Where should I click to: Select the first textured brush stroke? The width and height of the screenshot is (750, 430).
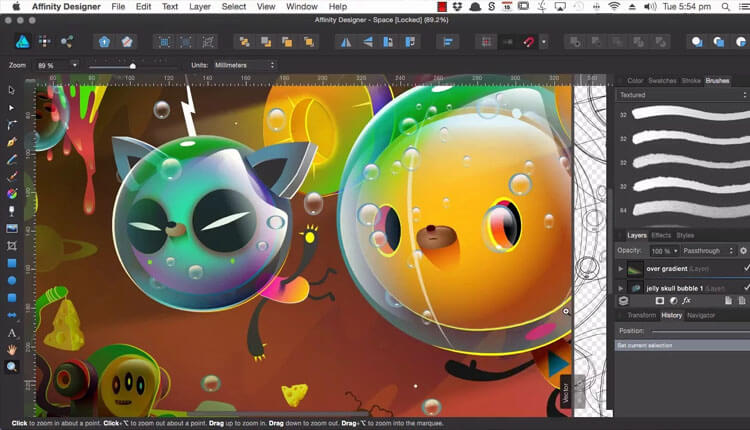coord(691,114)
